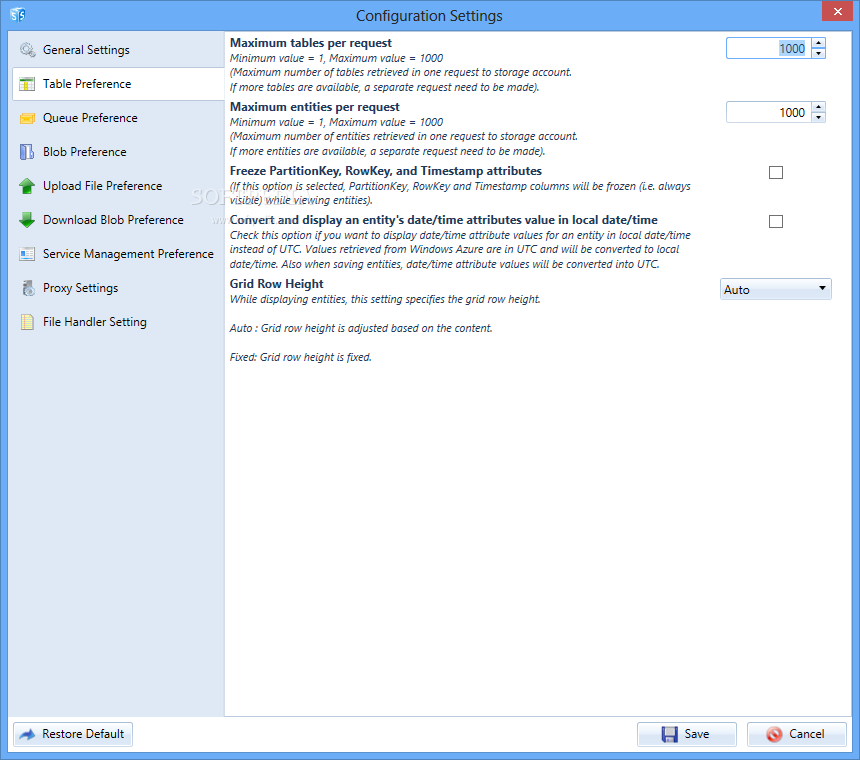This screenshot has width=860, height=760.
Task: Open Proxy Settings section
Action: 118,288
